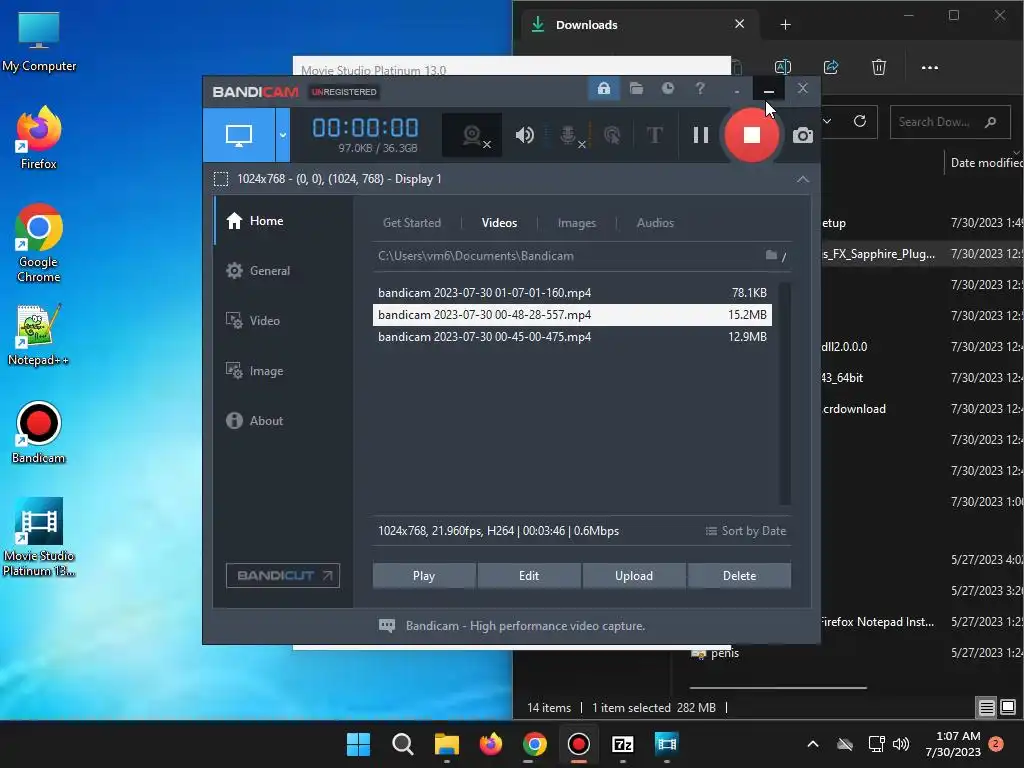This screenshot has width=1024, height=768.
Task: Select bandicam 2023-07-30 00-45-00-475.mp4
Action: [x=572, y=337]
